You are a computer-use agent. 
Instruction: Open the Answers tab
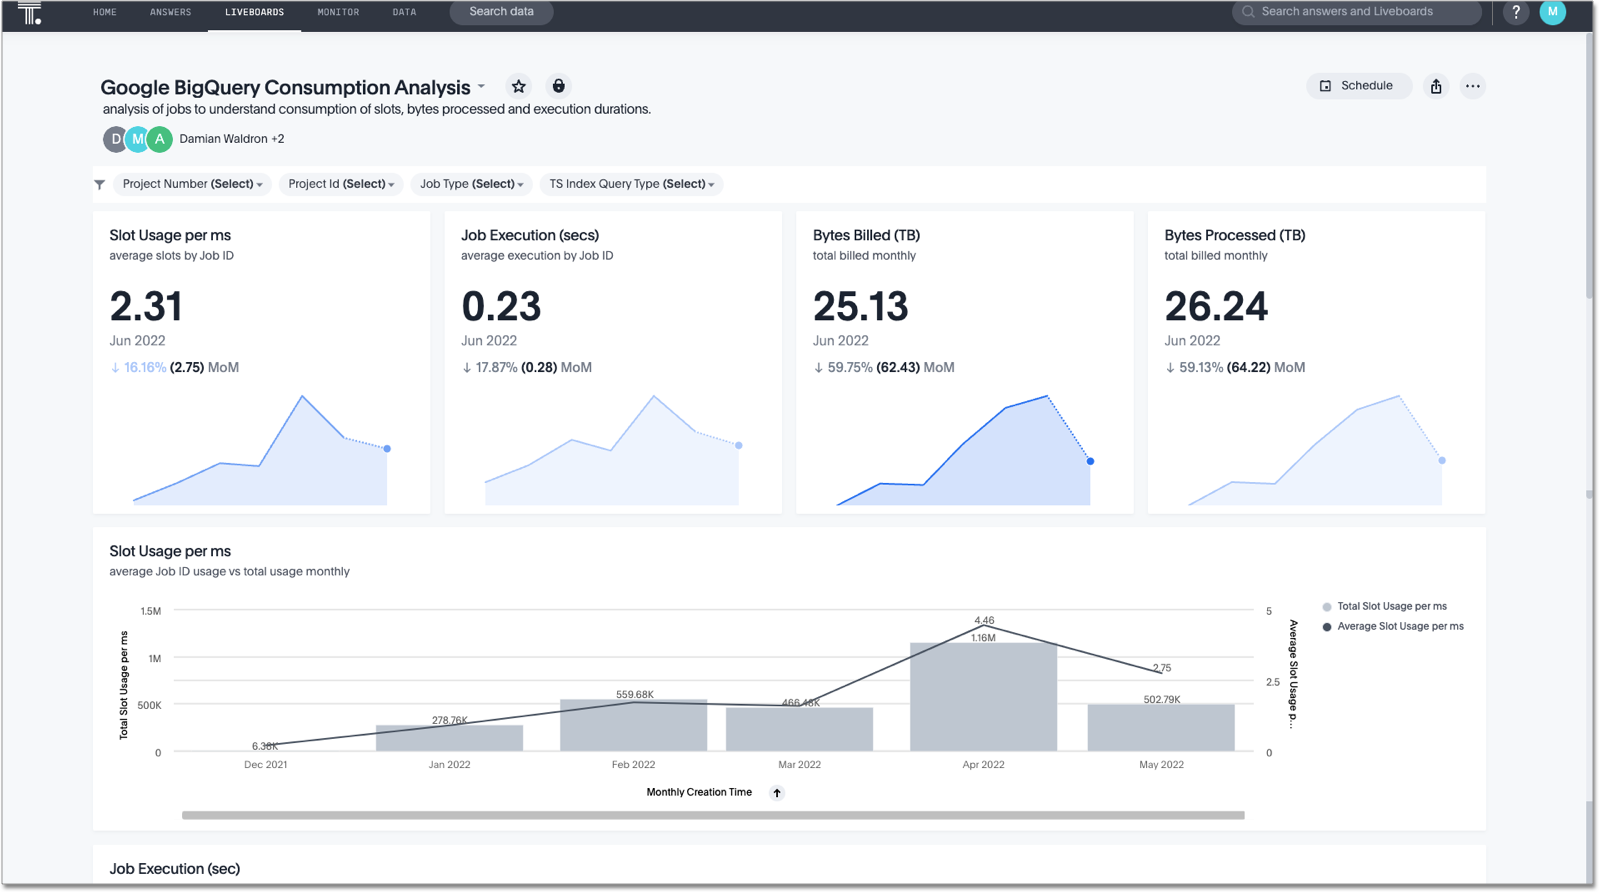[x=171, y=12]
